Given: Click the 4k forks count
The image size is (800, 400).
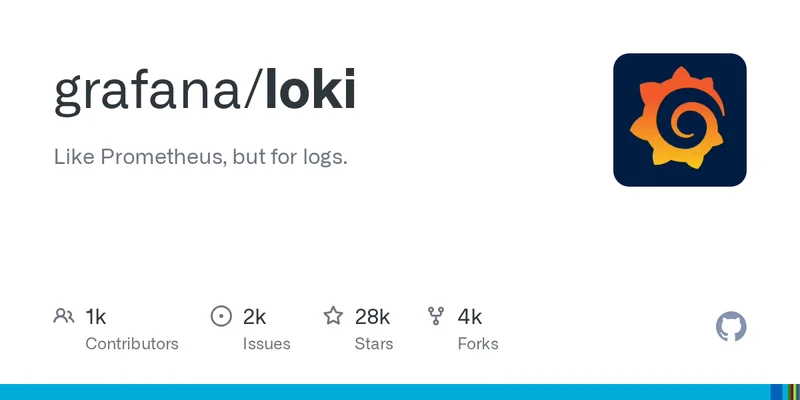Looking at the screenshot, I should point(470,317).
